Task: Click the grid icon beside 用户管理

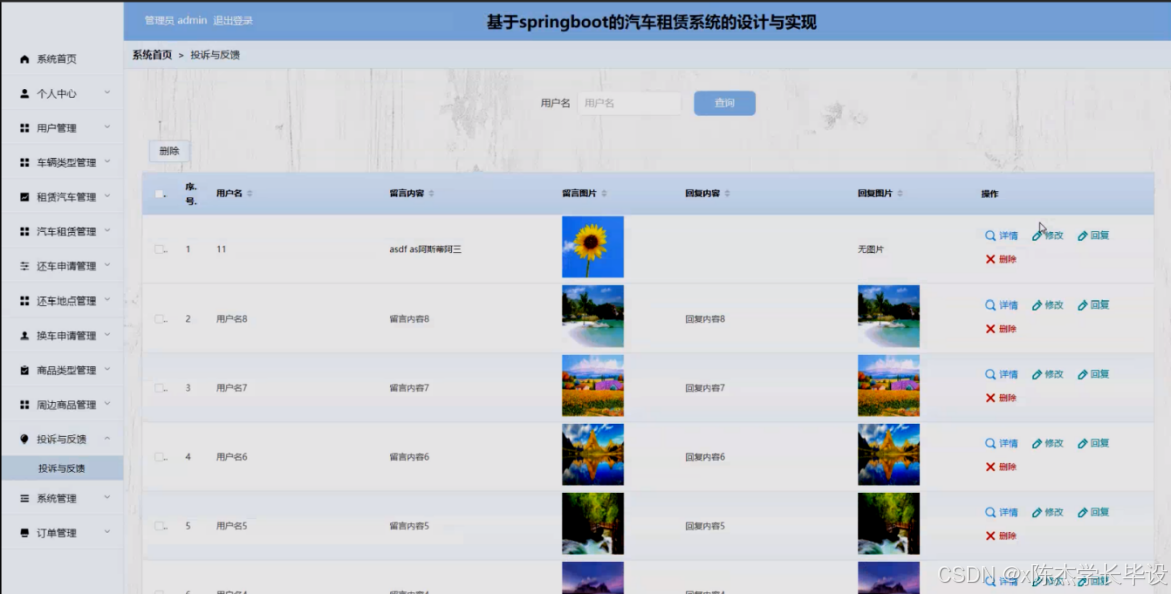Action: [x=25, y=129]
